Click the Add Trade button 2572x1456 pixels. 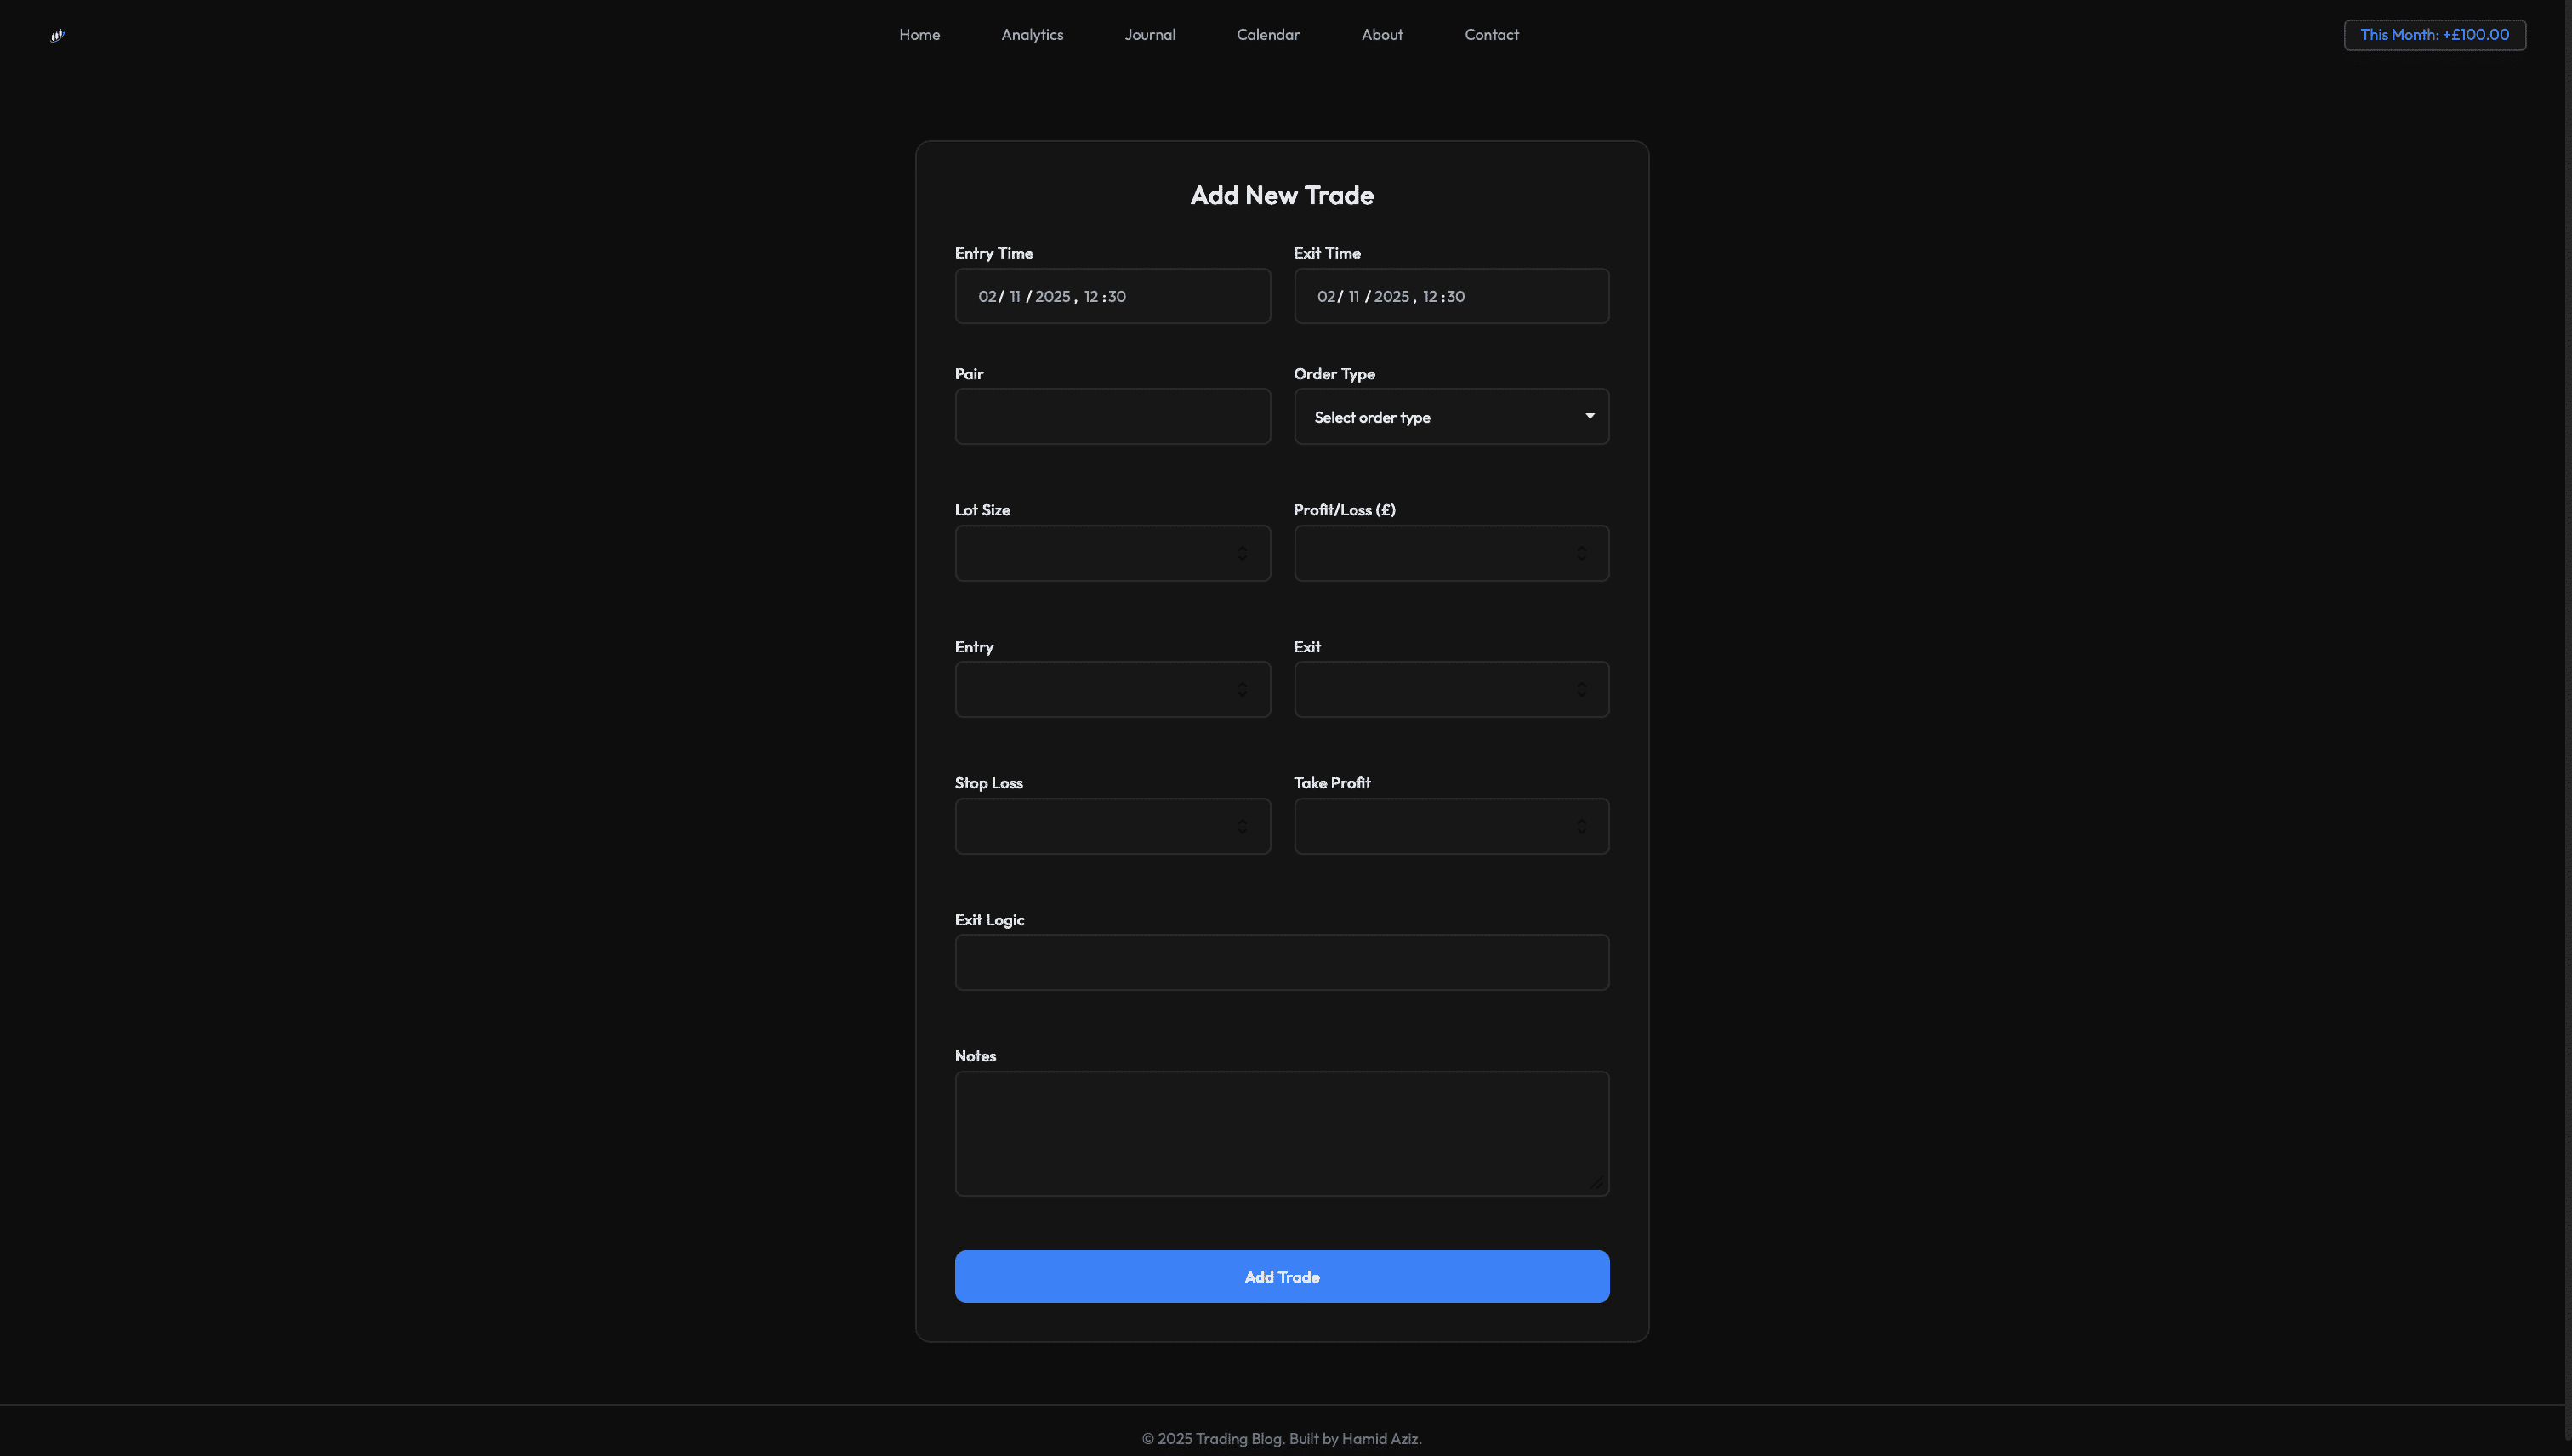click(x=1281, y=1276)
